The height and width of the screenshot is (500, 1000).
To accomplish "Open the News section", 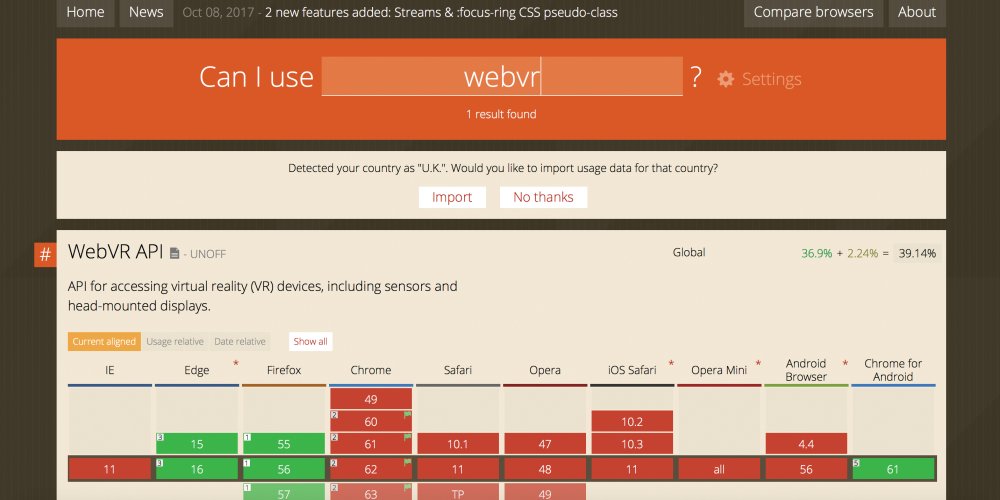I will pos(146,12).
